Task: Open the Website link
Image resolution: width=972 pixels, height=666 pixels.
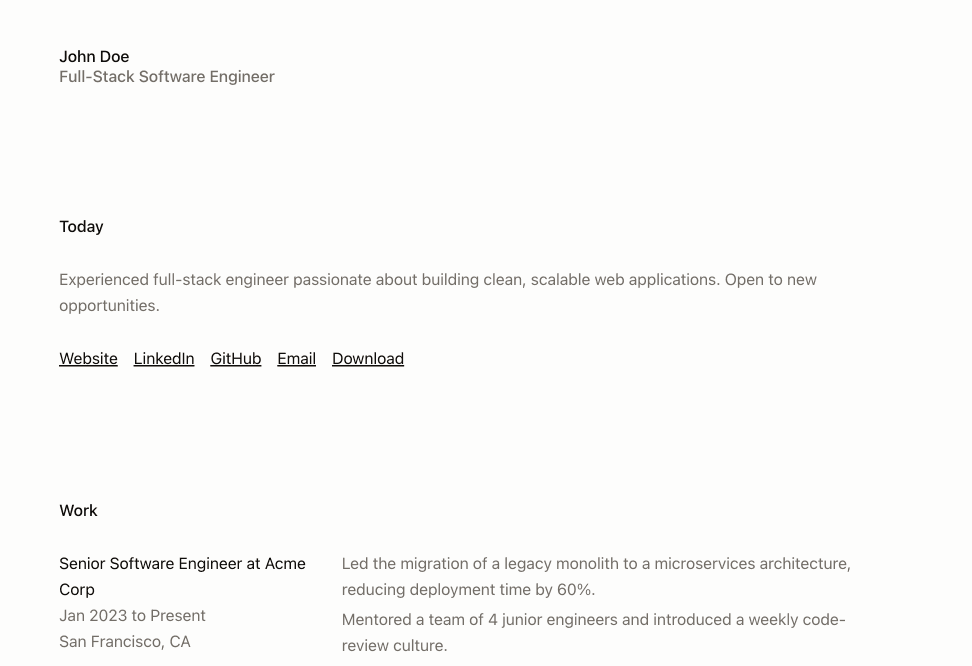Action: pyautogui.click(x=88, y=358)
